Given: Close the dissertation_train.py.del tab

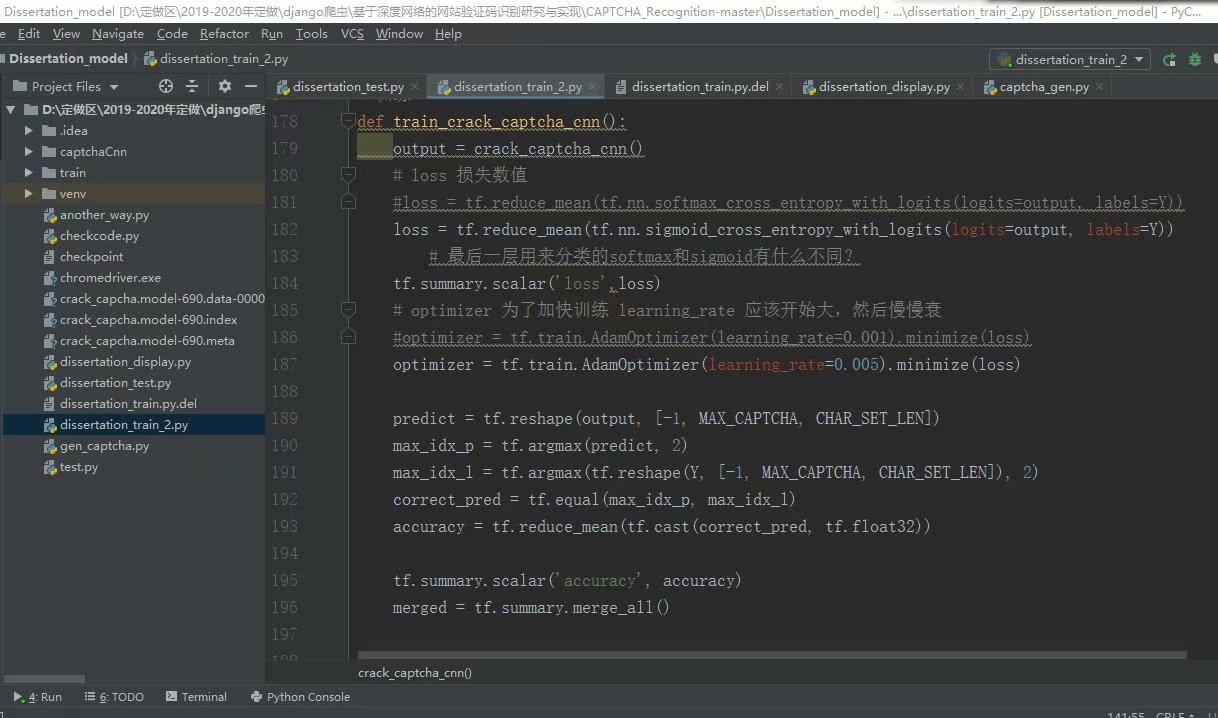Looking at the screenshot, I should point(779,87).
